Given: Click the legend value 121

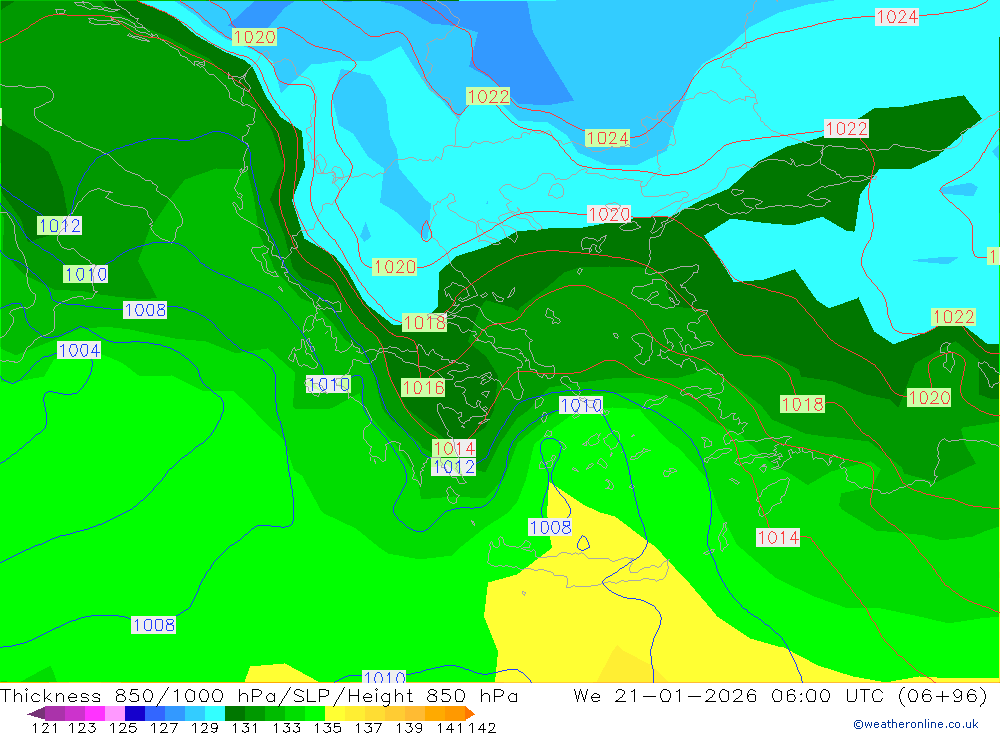Looking at the screenshot, I should [45, 727].
